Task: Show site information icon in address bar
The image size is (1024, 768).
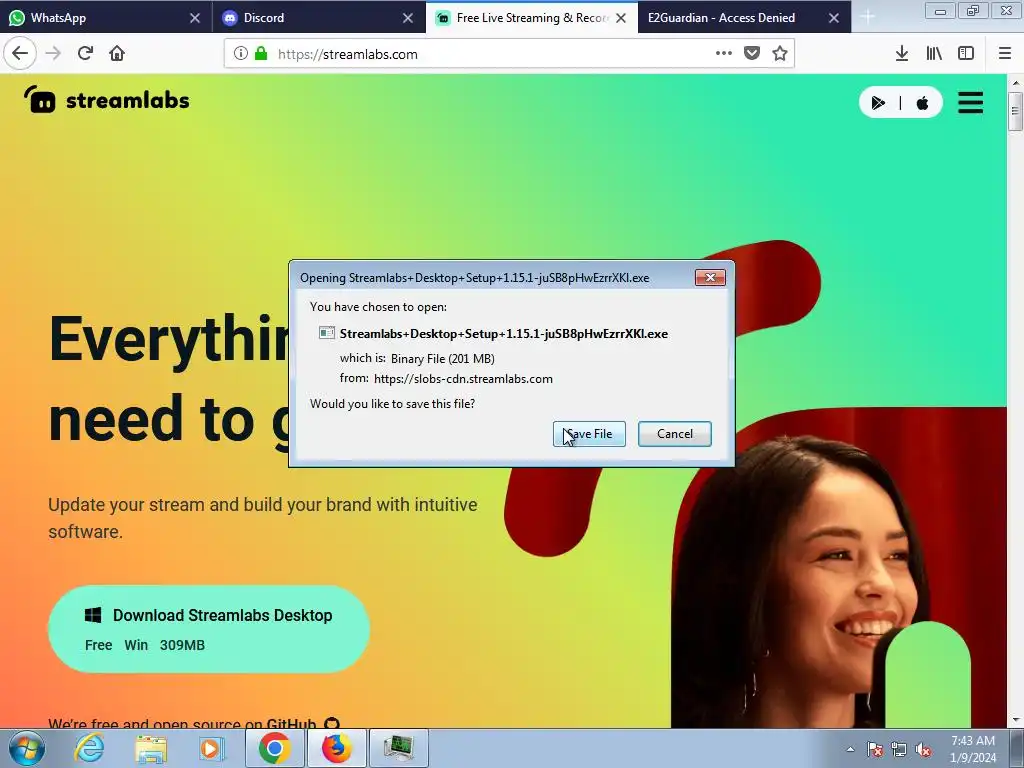Action: (240, 54)
